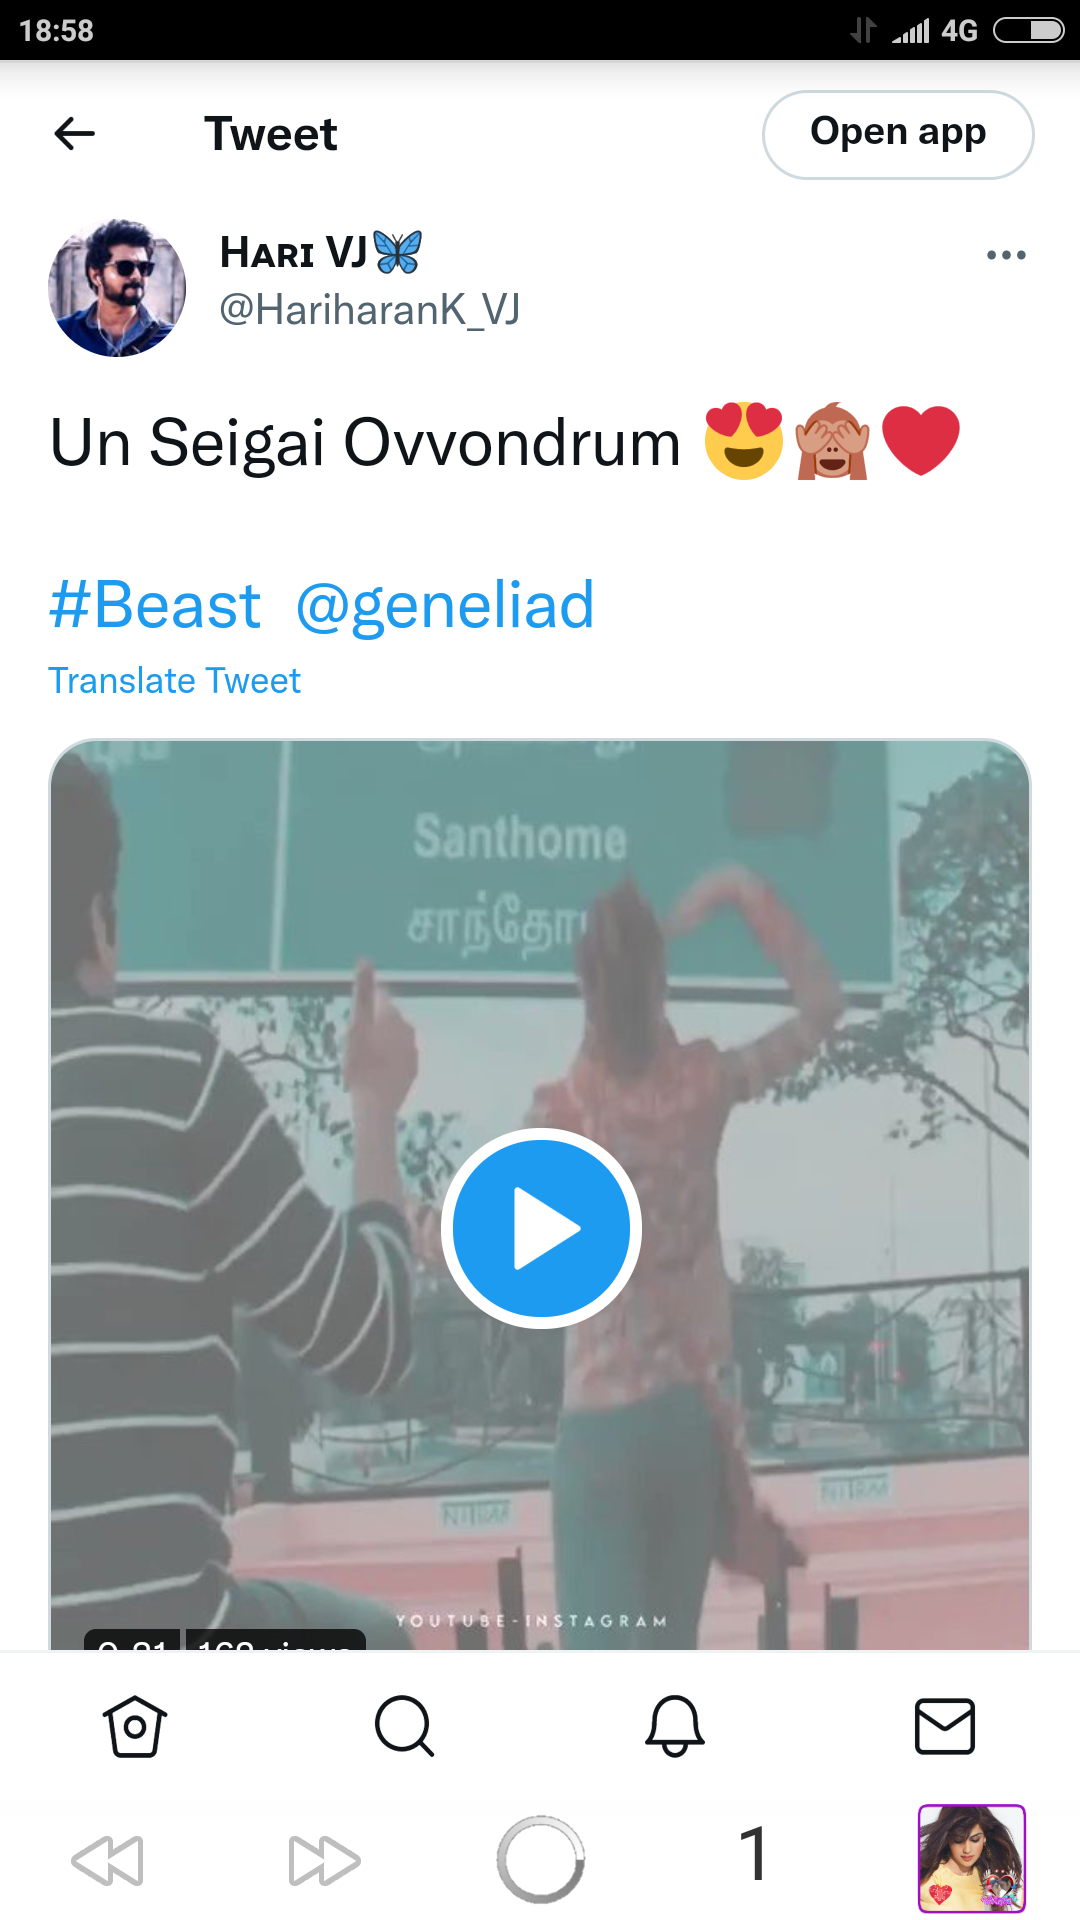Go back using the left arrow
This screenshot has height=1920, width=1080.
tap(74, 133)
